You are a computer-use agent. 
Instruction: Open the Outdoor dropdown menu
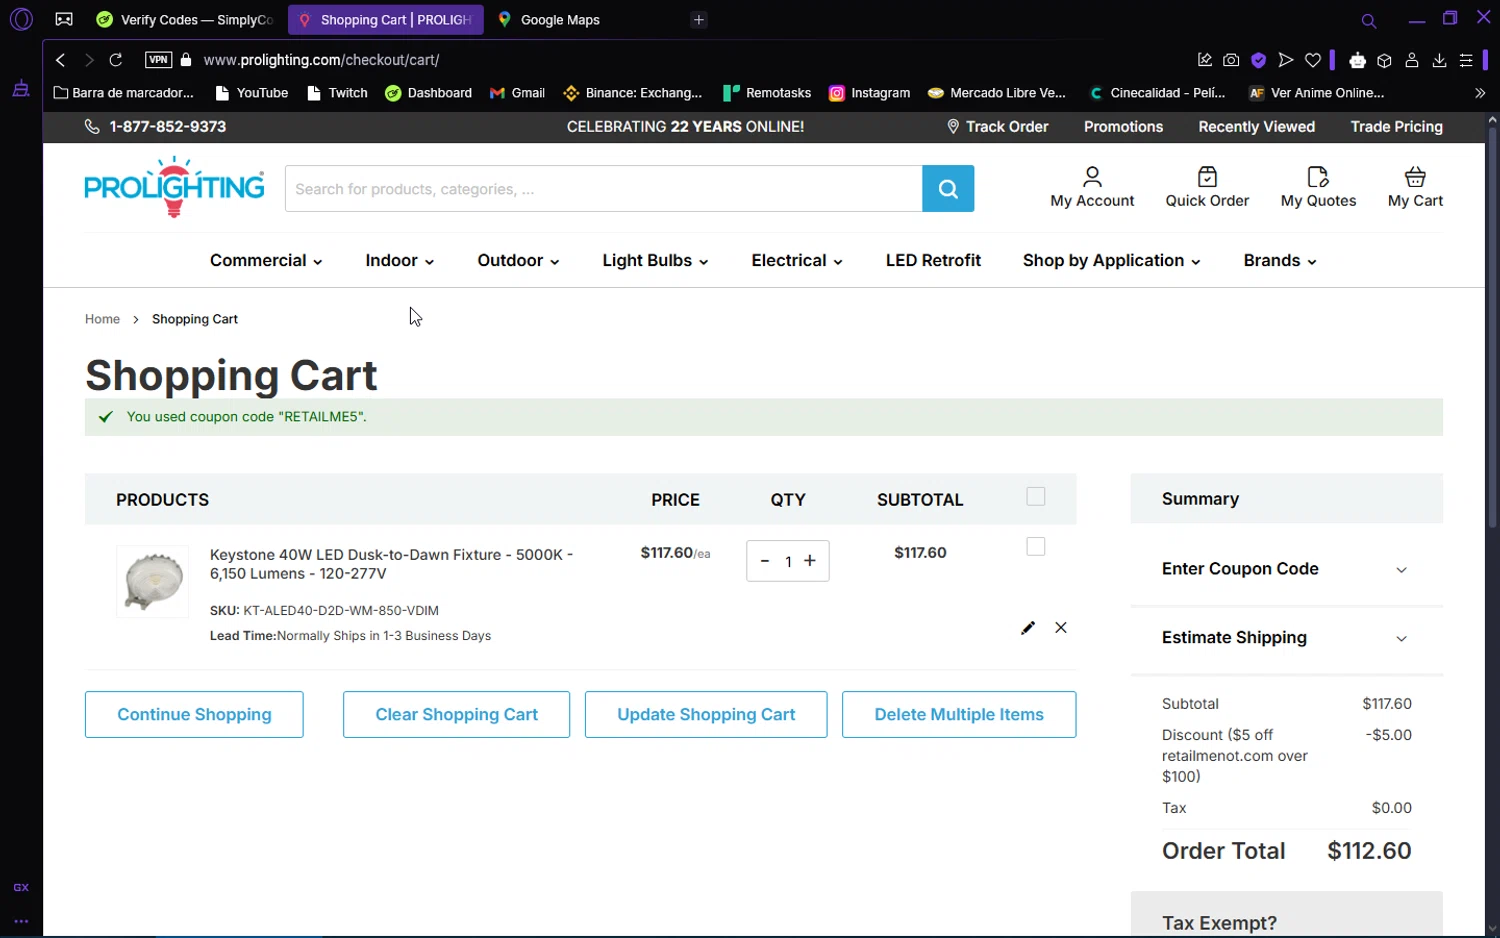tap(518, 261)
